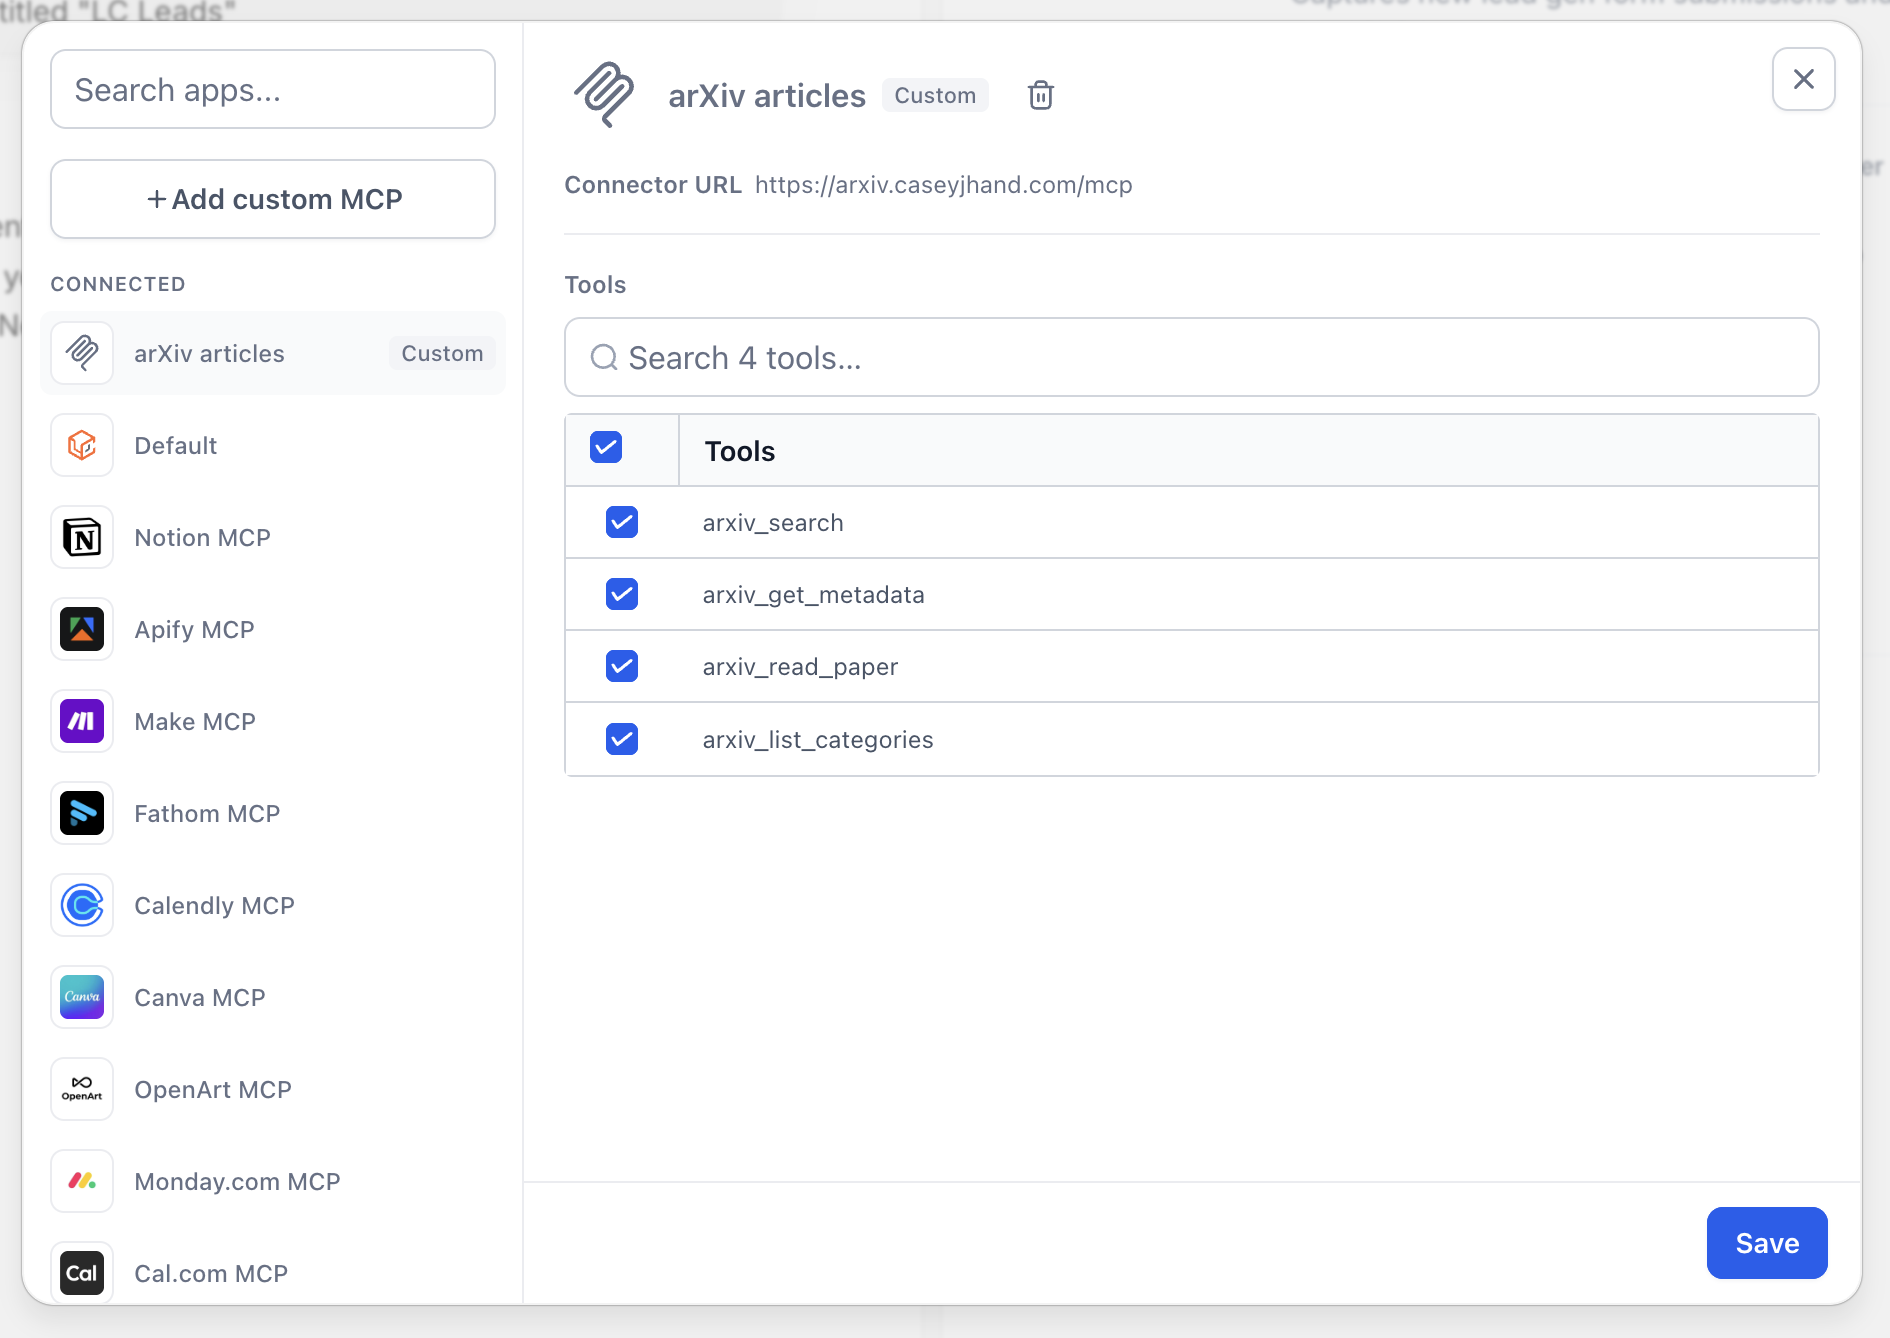Click the Make MCP icon
This screenshot has height=1338, width=1890.
tap(82, 721)
